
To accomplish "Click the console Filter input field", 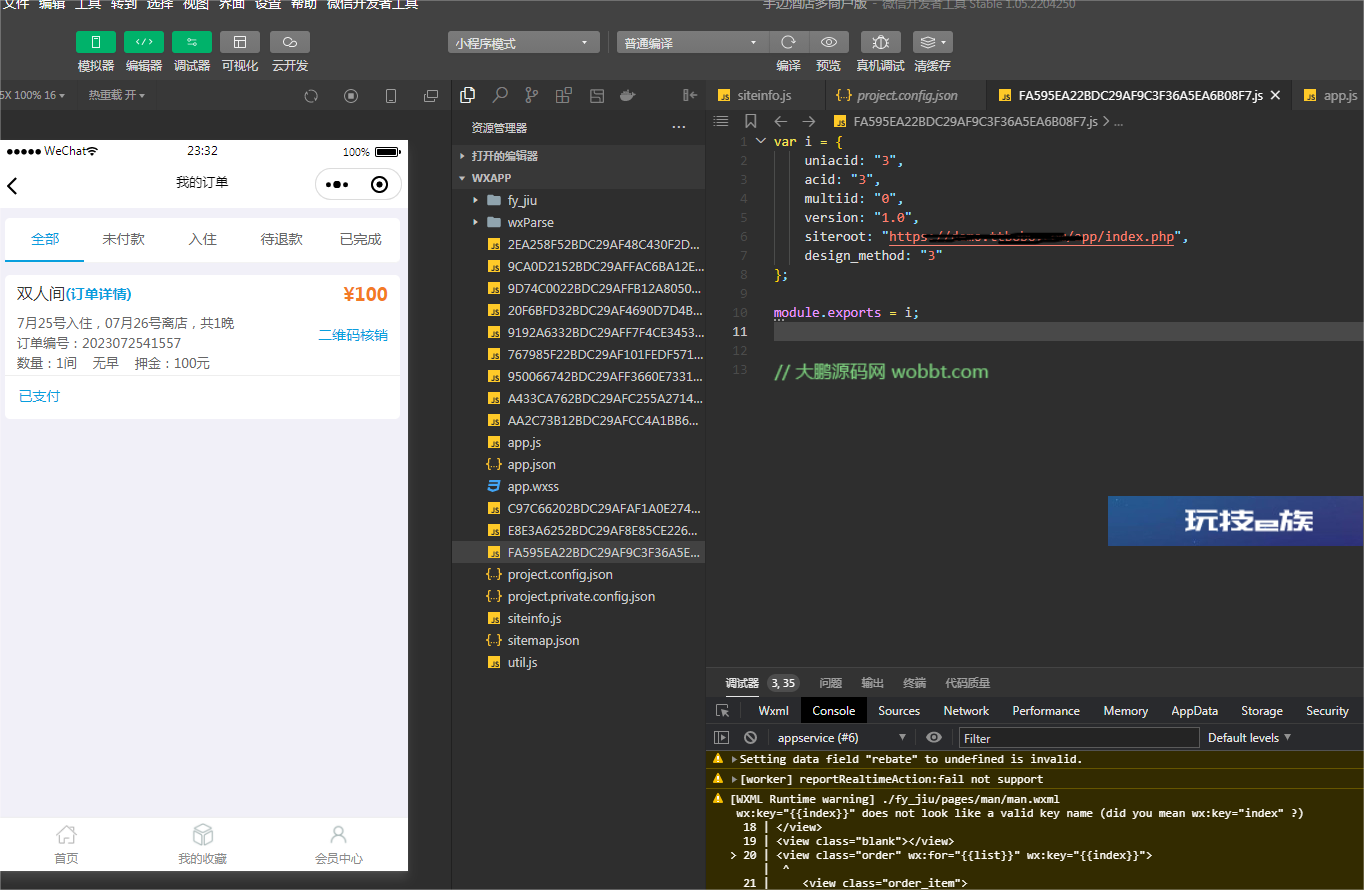I will [1079, 738].
